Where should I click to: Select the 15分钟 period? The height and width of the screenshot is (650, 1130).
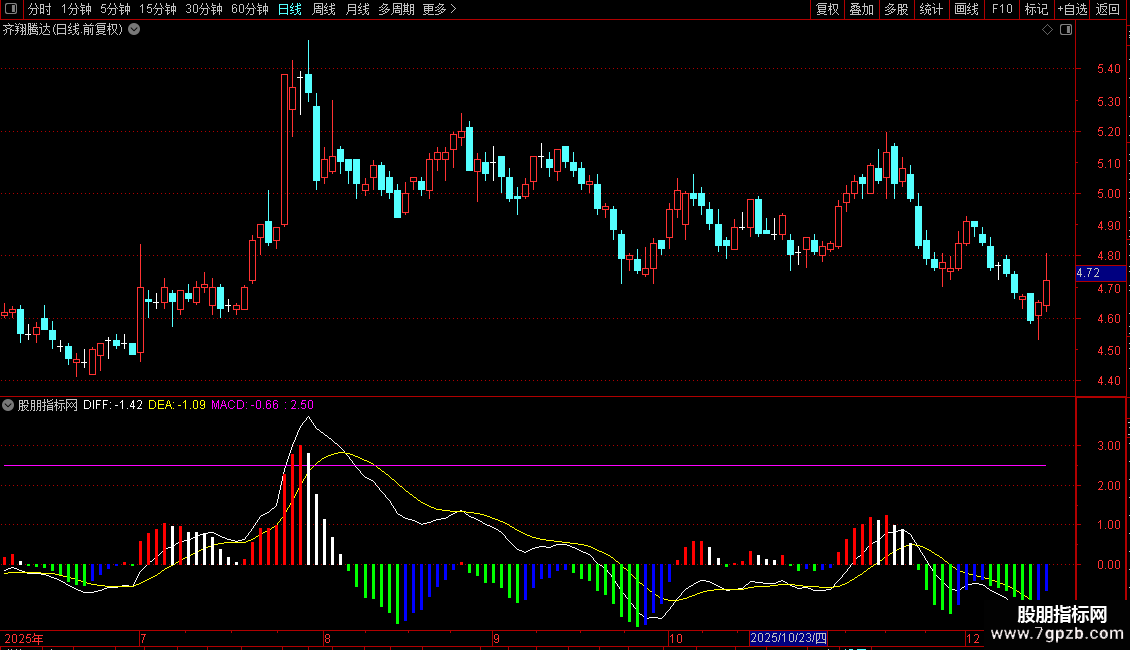(158, 9)
